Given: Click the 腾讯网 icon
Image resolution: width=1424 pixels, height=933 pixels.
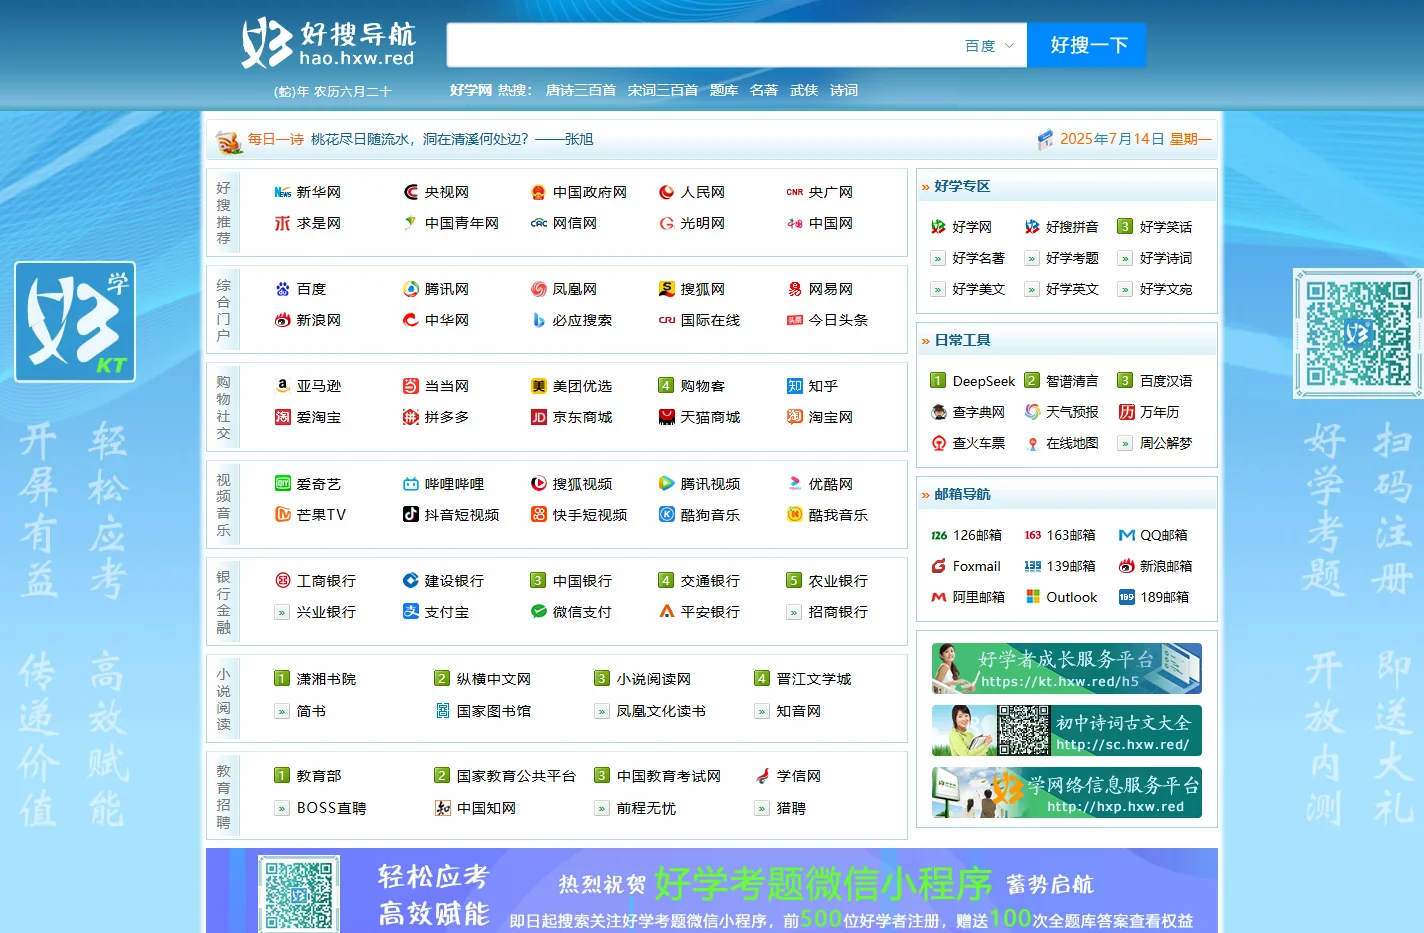Looking at the screenshot, I should click(411, 289).
